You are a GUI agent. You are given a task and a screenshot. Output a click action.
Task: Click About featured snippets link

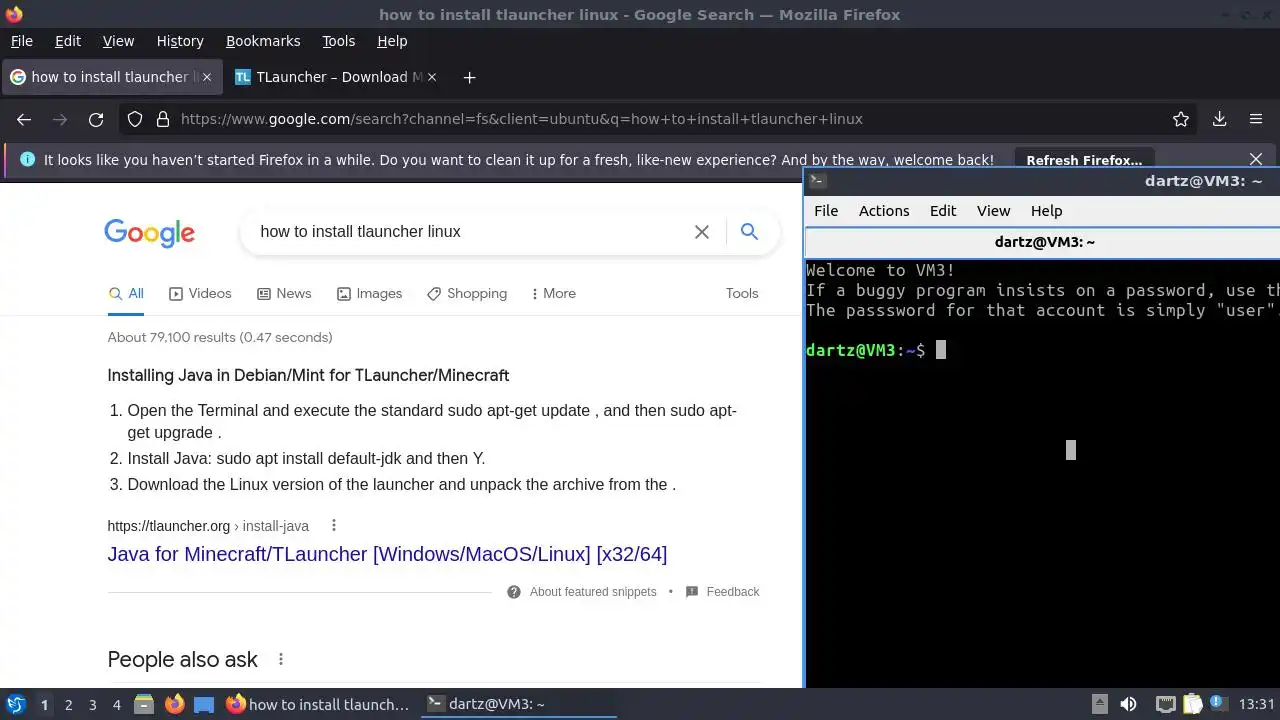pos(593,592)
